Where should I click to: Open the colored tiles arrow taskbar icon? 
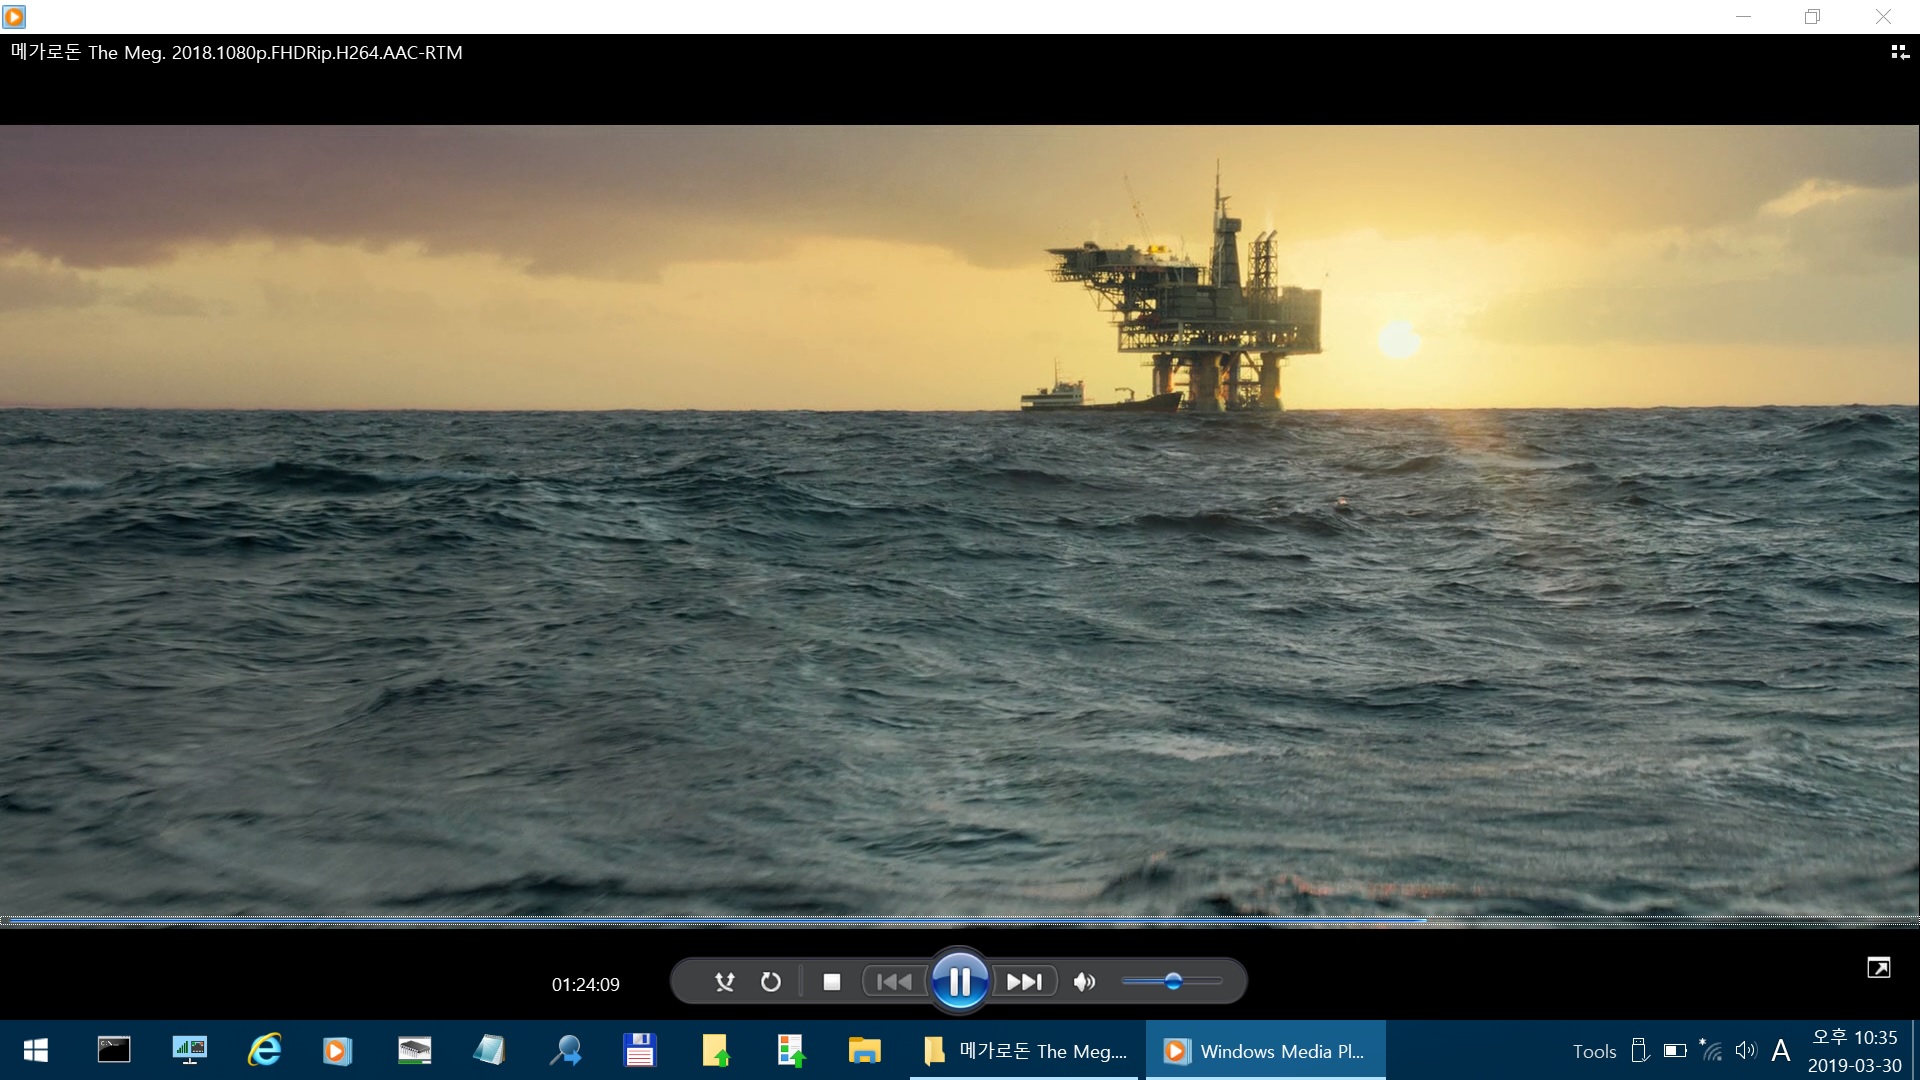[x=790, y=1050]
